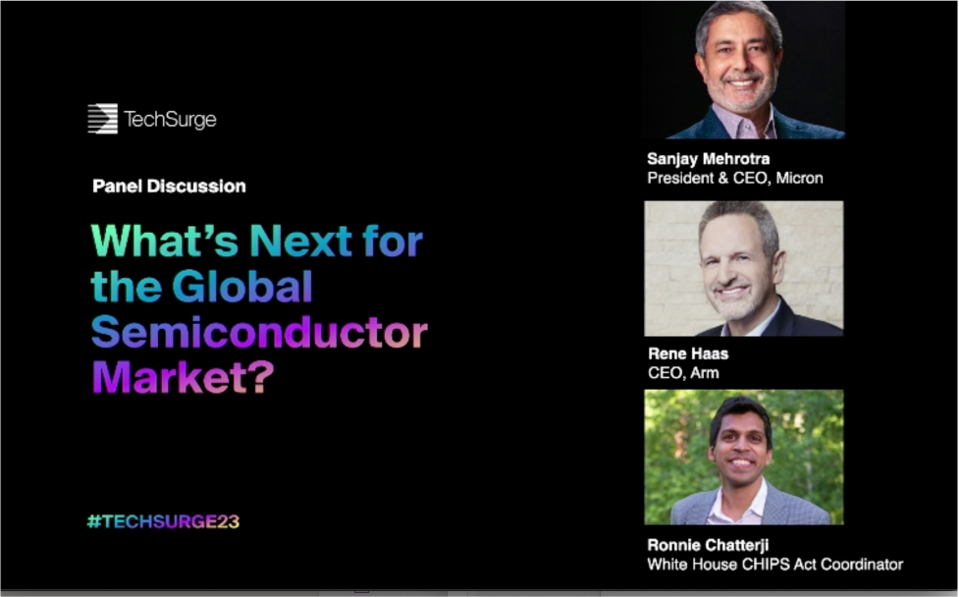Select the 'Panel Discussion' heading
Image resolution: width=959 pixels, height=597 pixels.
pyautogui.click(x=169, y=186)
